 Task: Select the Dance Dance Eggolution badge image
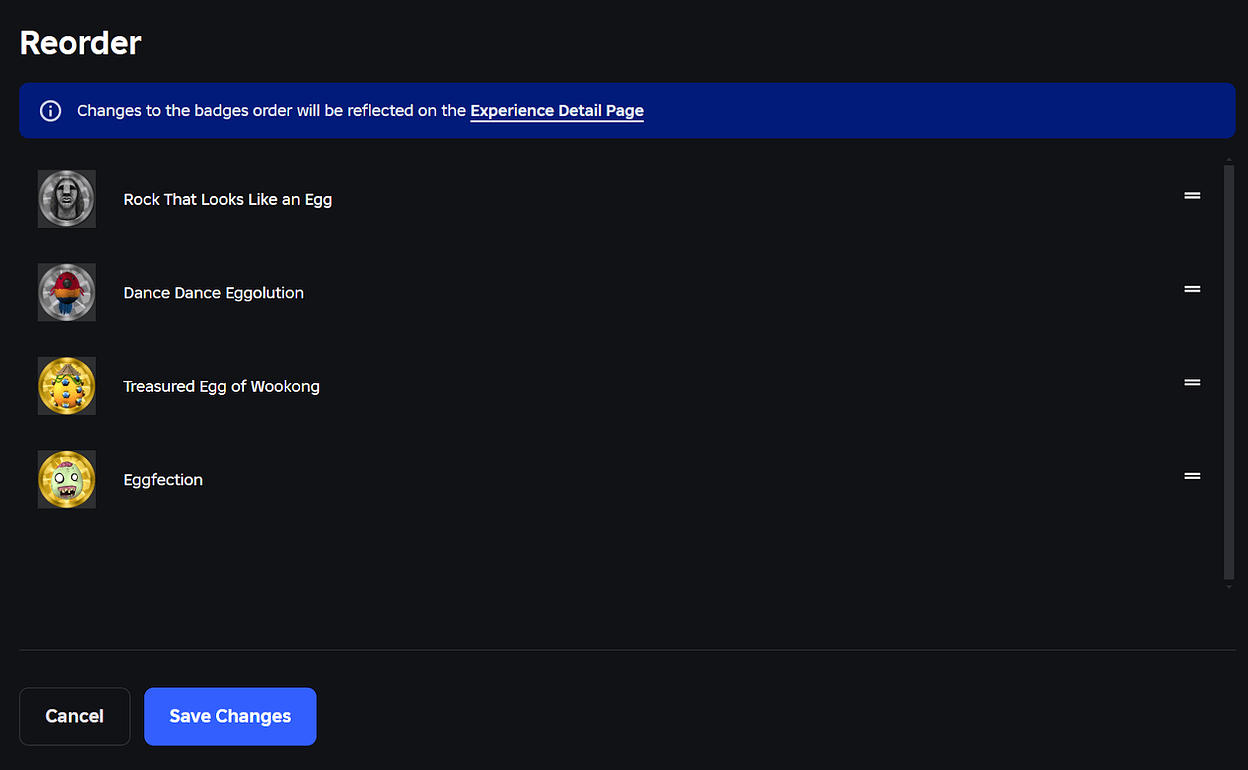click(67, 292)
